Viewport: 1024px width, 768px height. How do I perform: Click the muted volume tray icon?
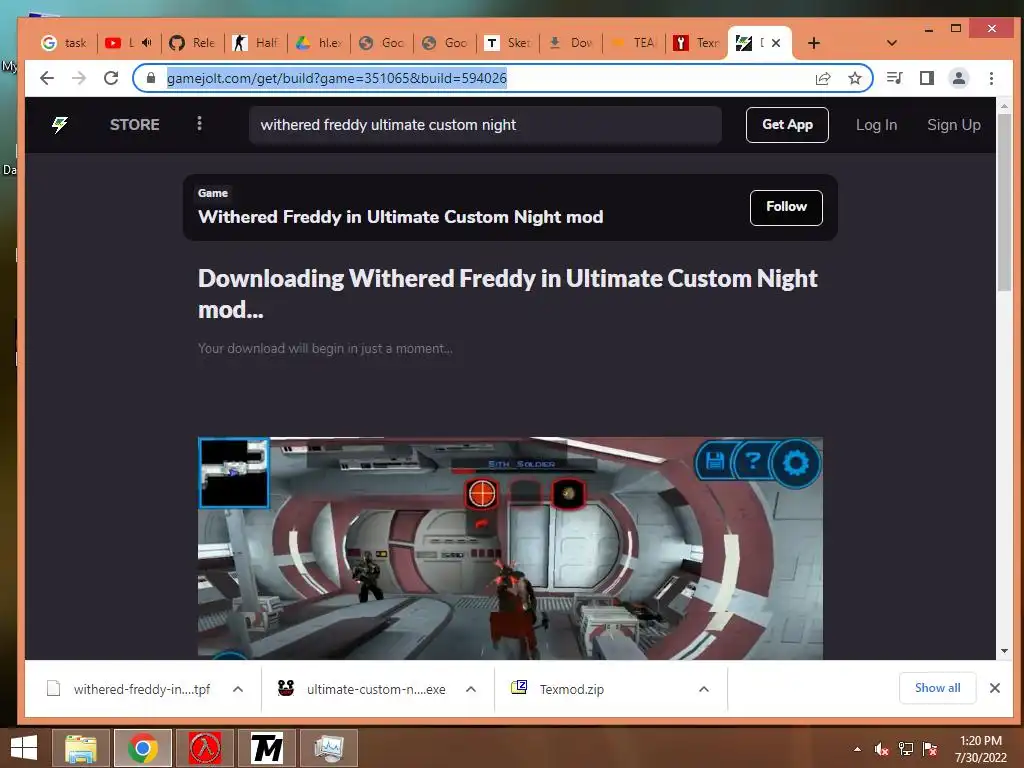(x=882, y=749)
